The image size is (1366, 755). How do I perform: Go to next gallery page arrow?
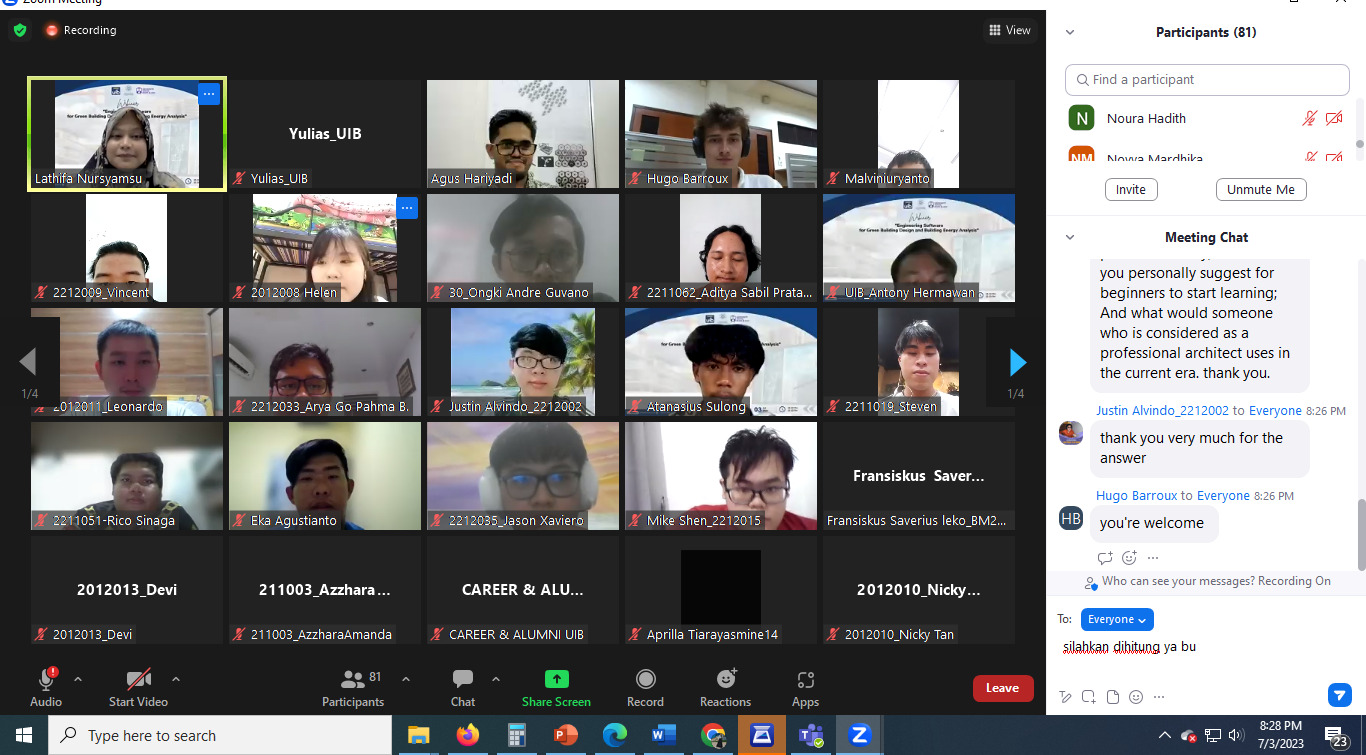[x=1017, y=362]
